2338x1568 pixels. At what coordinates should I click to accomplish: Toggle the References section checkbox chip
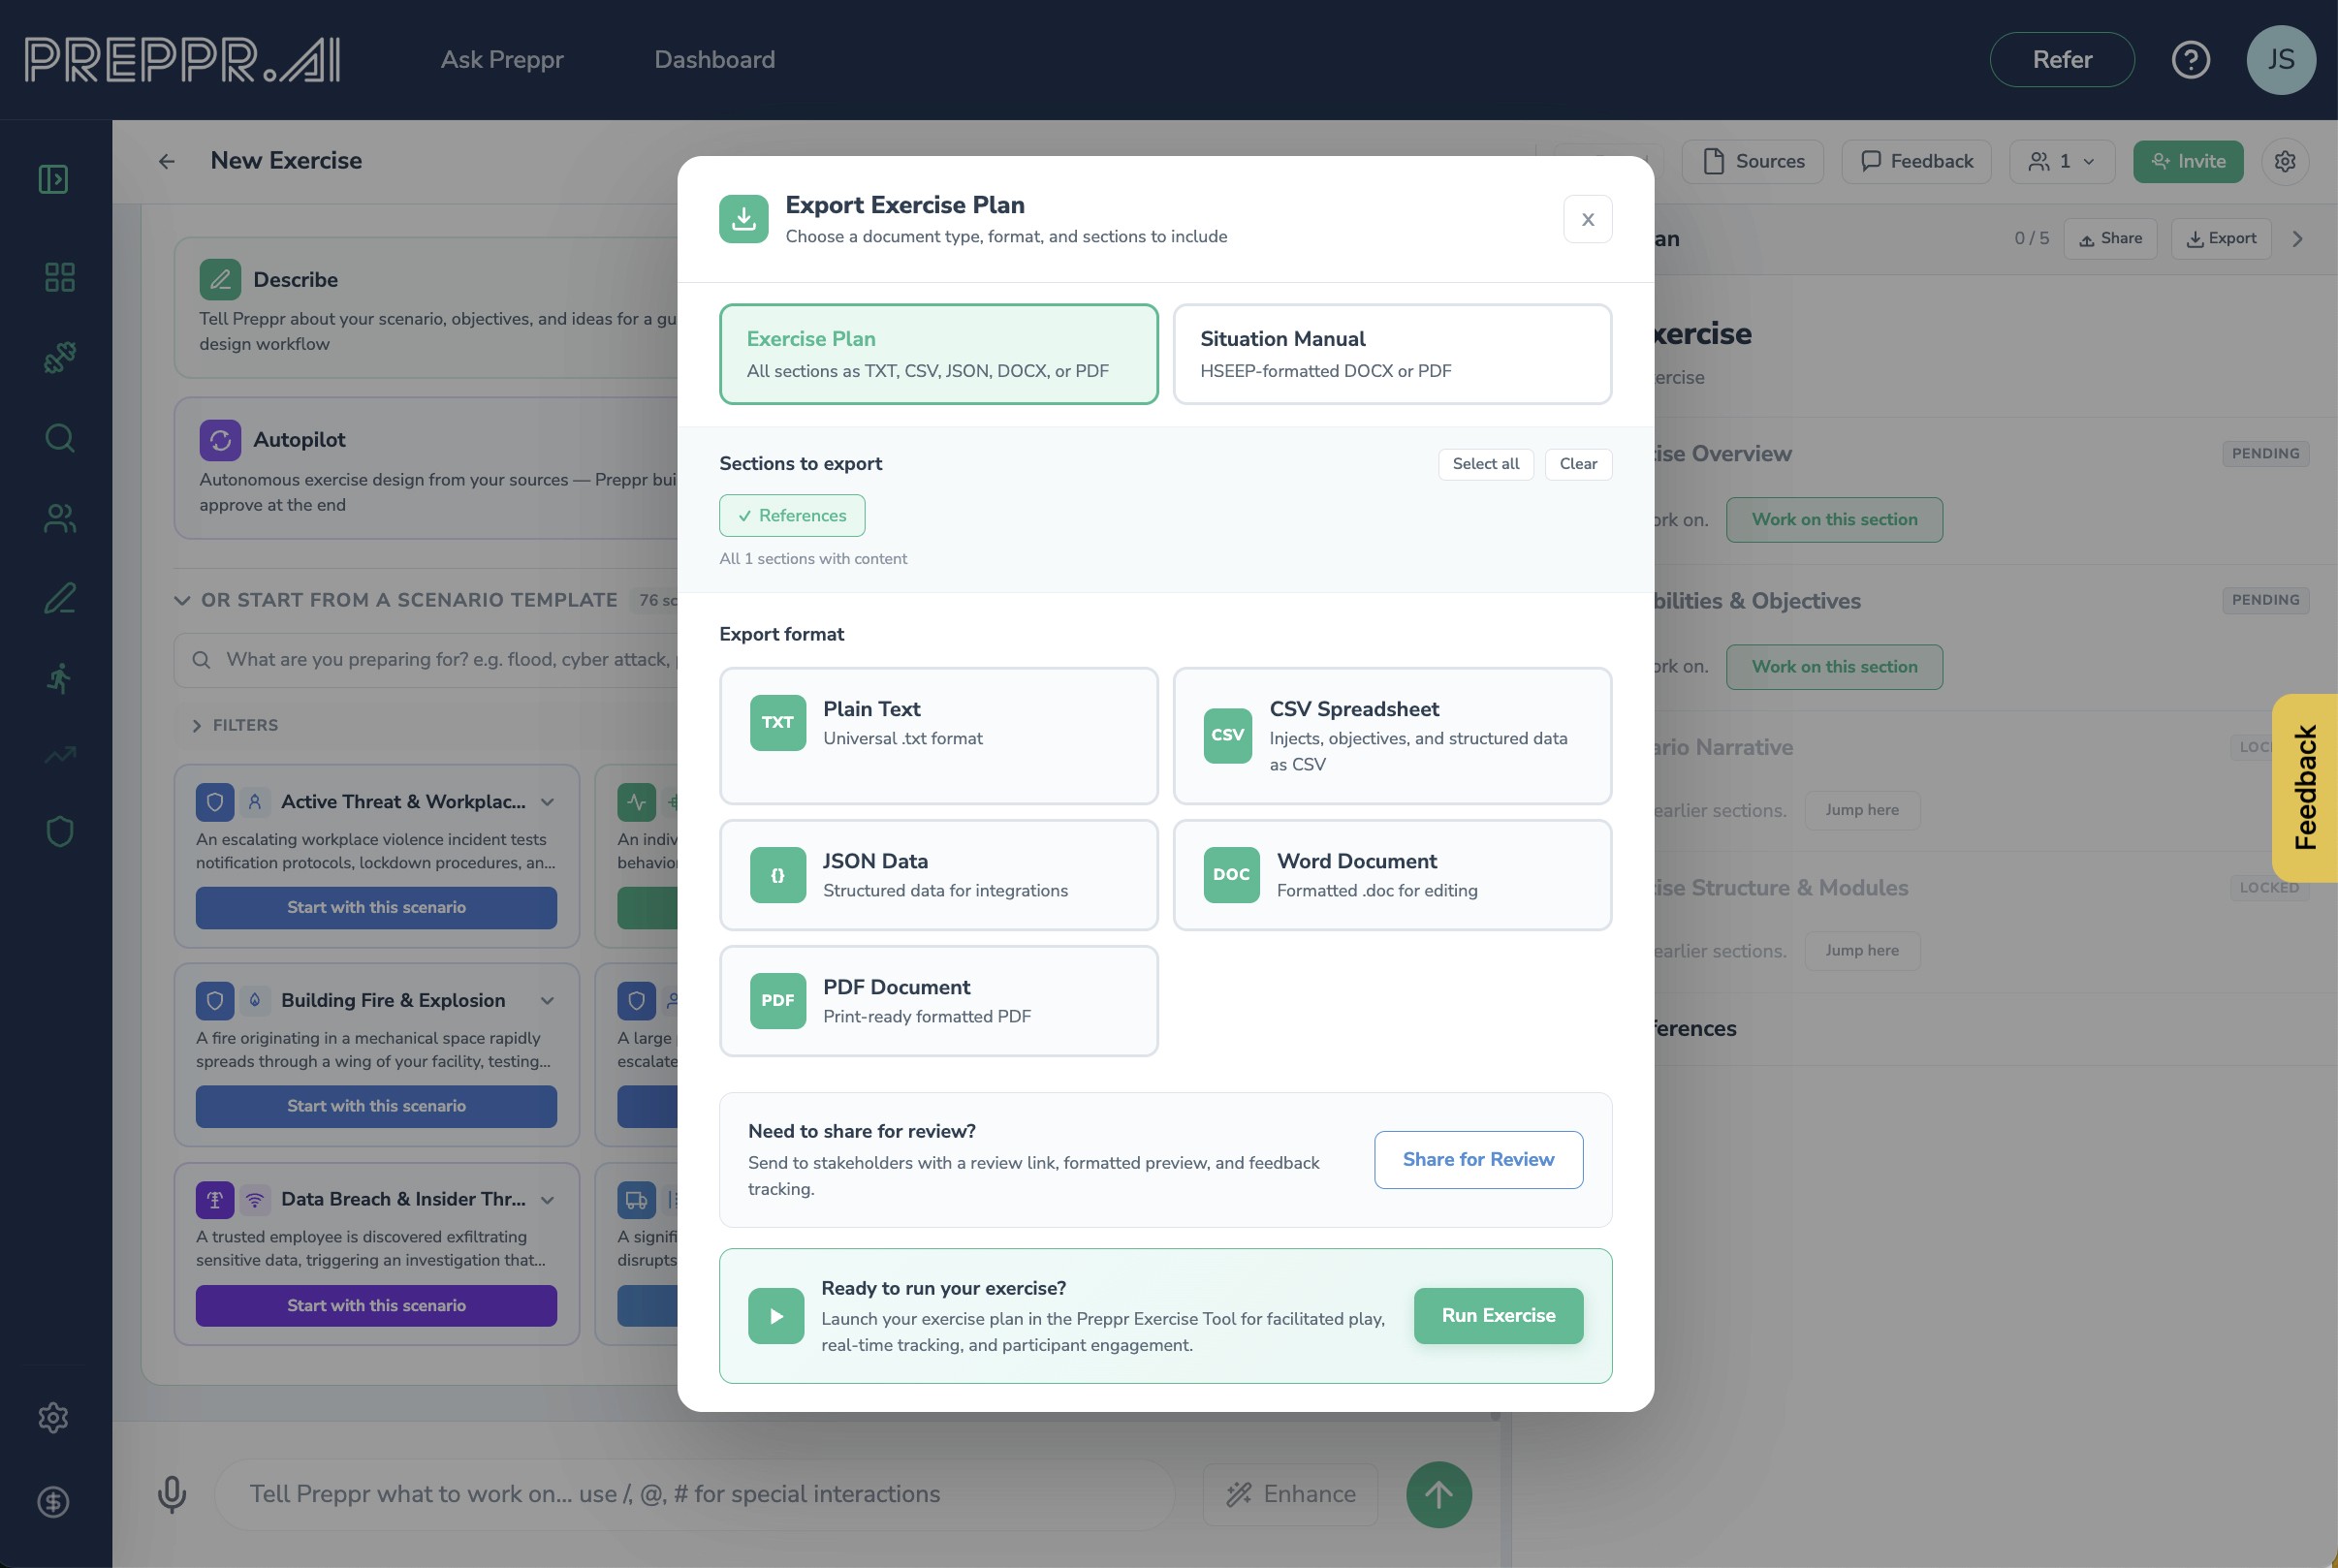[x=792, y=516]
